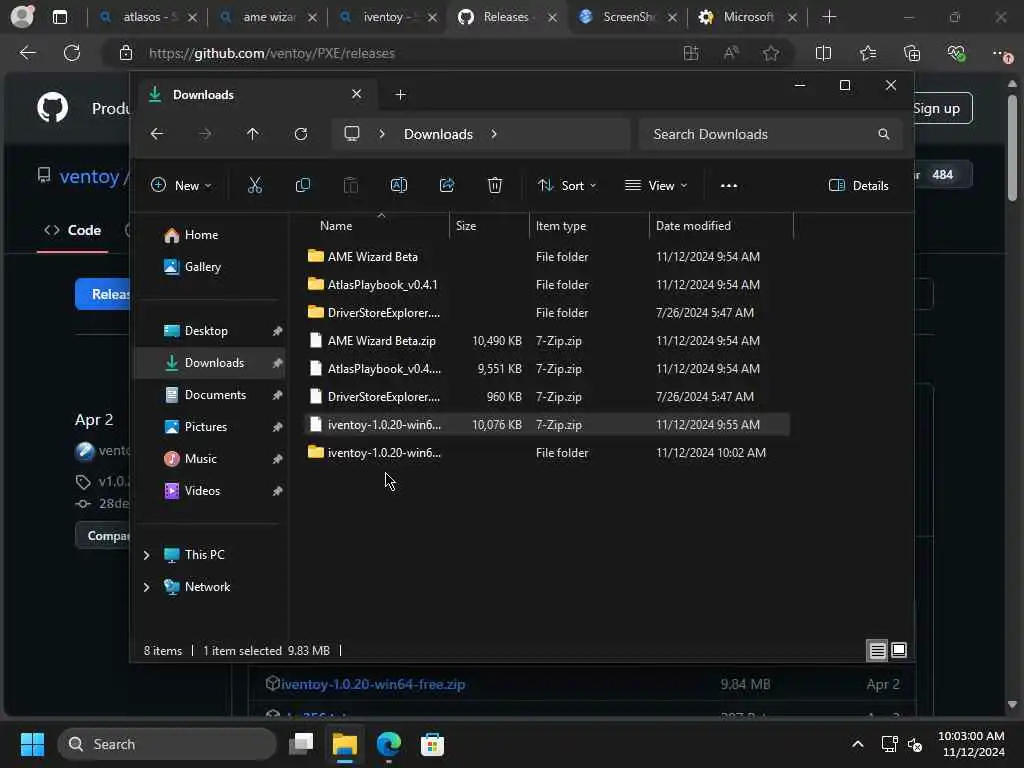Expand the This PC tree node
Viewport: 1024px width, 768px height.
(x=146, y=555)
